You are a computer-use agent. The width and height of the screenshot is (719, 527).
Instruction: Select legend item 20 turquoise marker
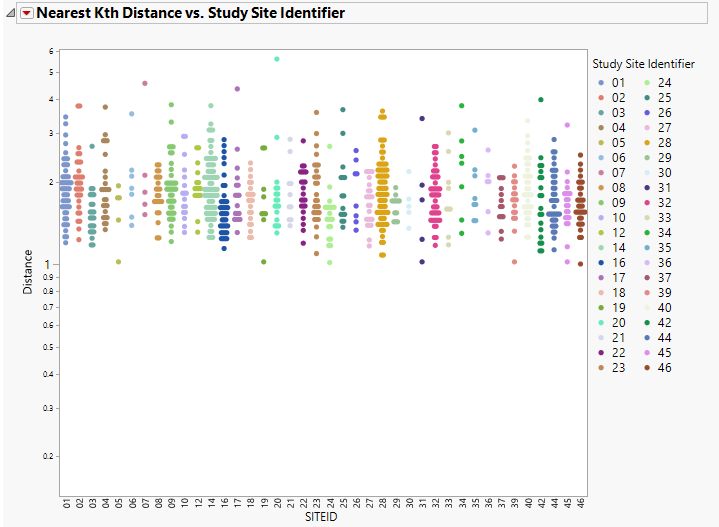[x=601, y=323]
